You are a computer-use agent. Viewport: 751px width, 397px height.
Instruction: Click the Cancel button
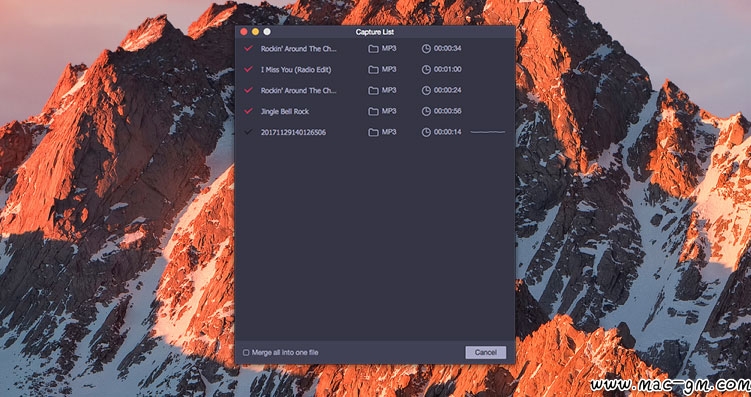point(485,352)
